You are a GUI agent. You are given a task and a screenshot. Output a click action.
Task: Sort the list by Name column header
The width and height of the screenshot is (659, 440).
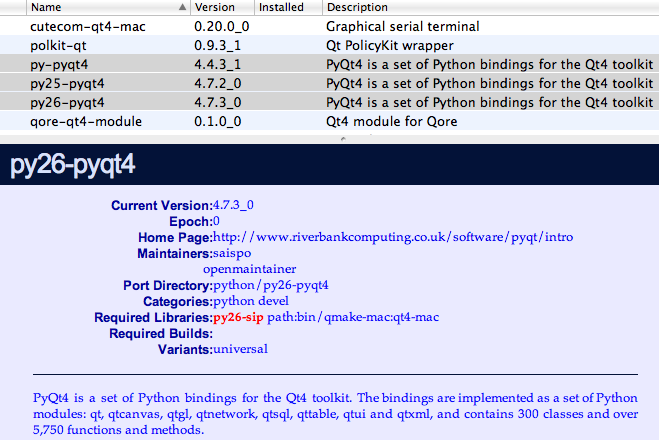(108, 7)
